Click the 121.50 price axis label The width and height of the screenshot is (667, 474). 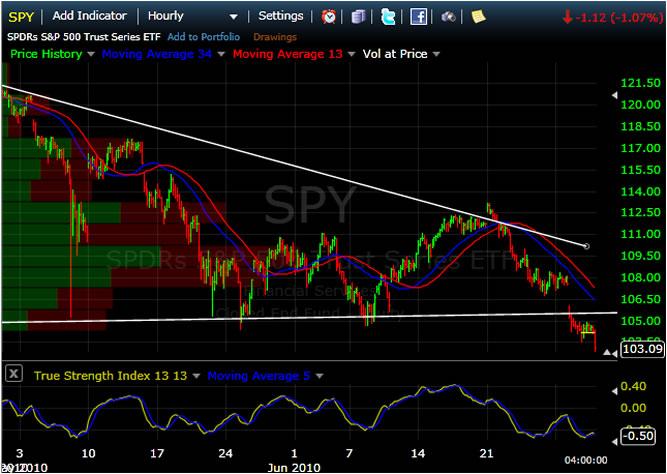641,83
